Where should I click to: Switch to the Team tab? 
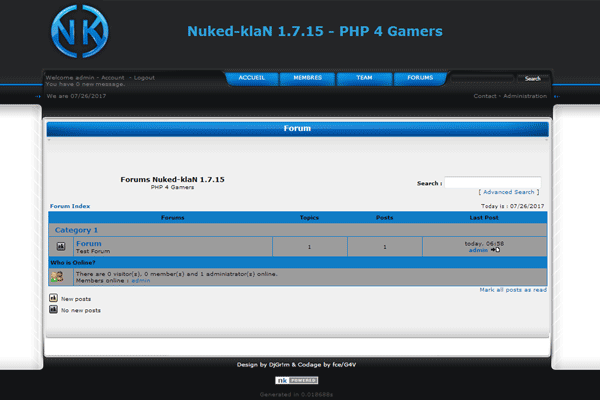click(364, 78)
